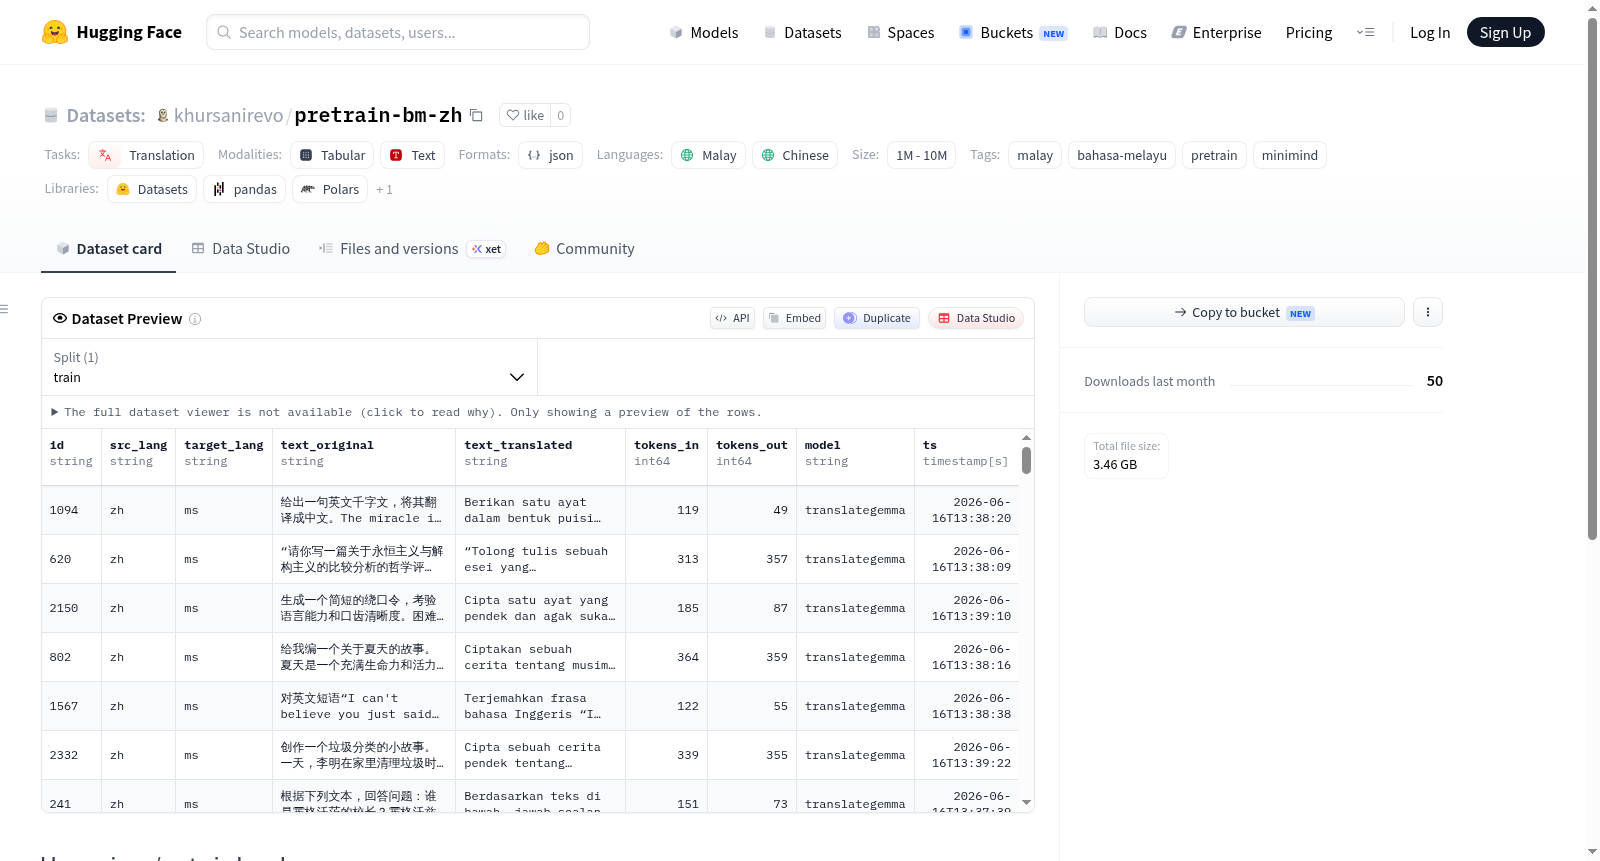Open the pretrain-bm-zh dataset title link
Image resolution: width=1600 pixels, height=861 pixels.
(378, 115)
